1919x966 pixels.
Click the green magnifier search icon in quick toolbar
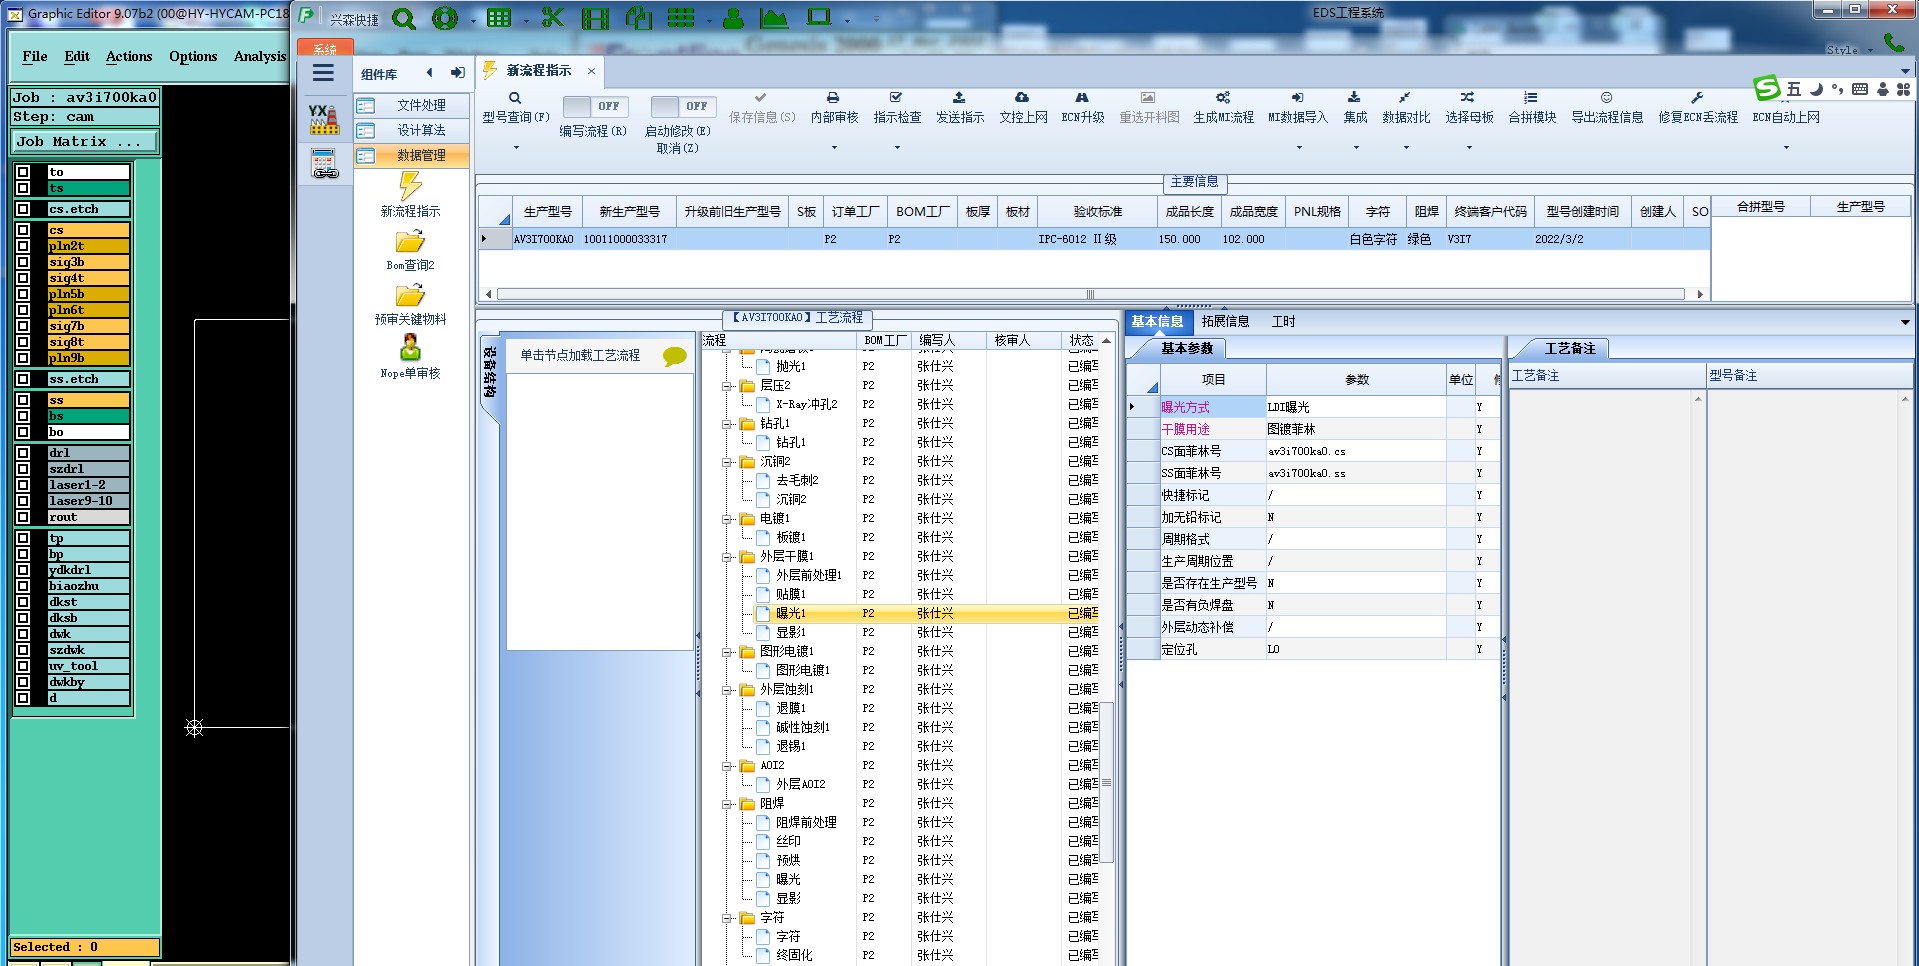click(403, 18)
